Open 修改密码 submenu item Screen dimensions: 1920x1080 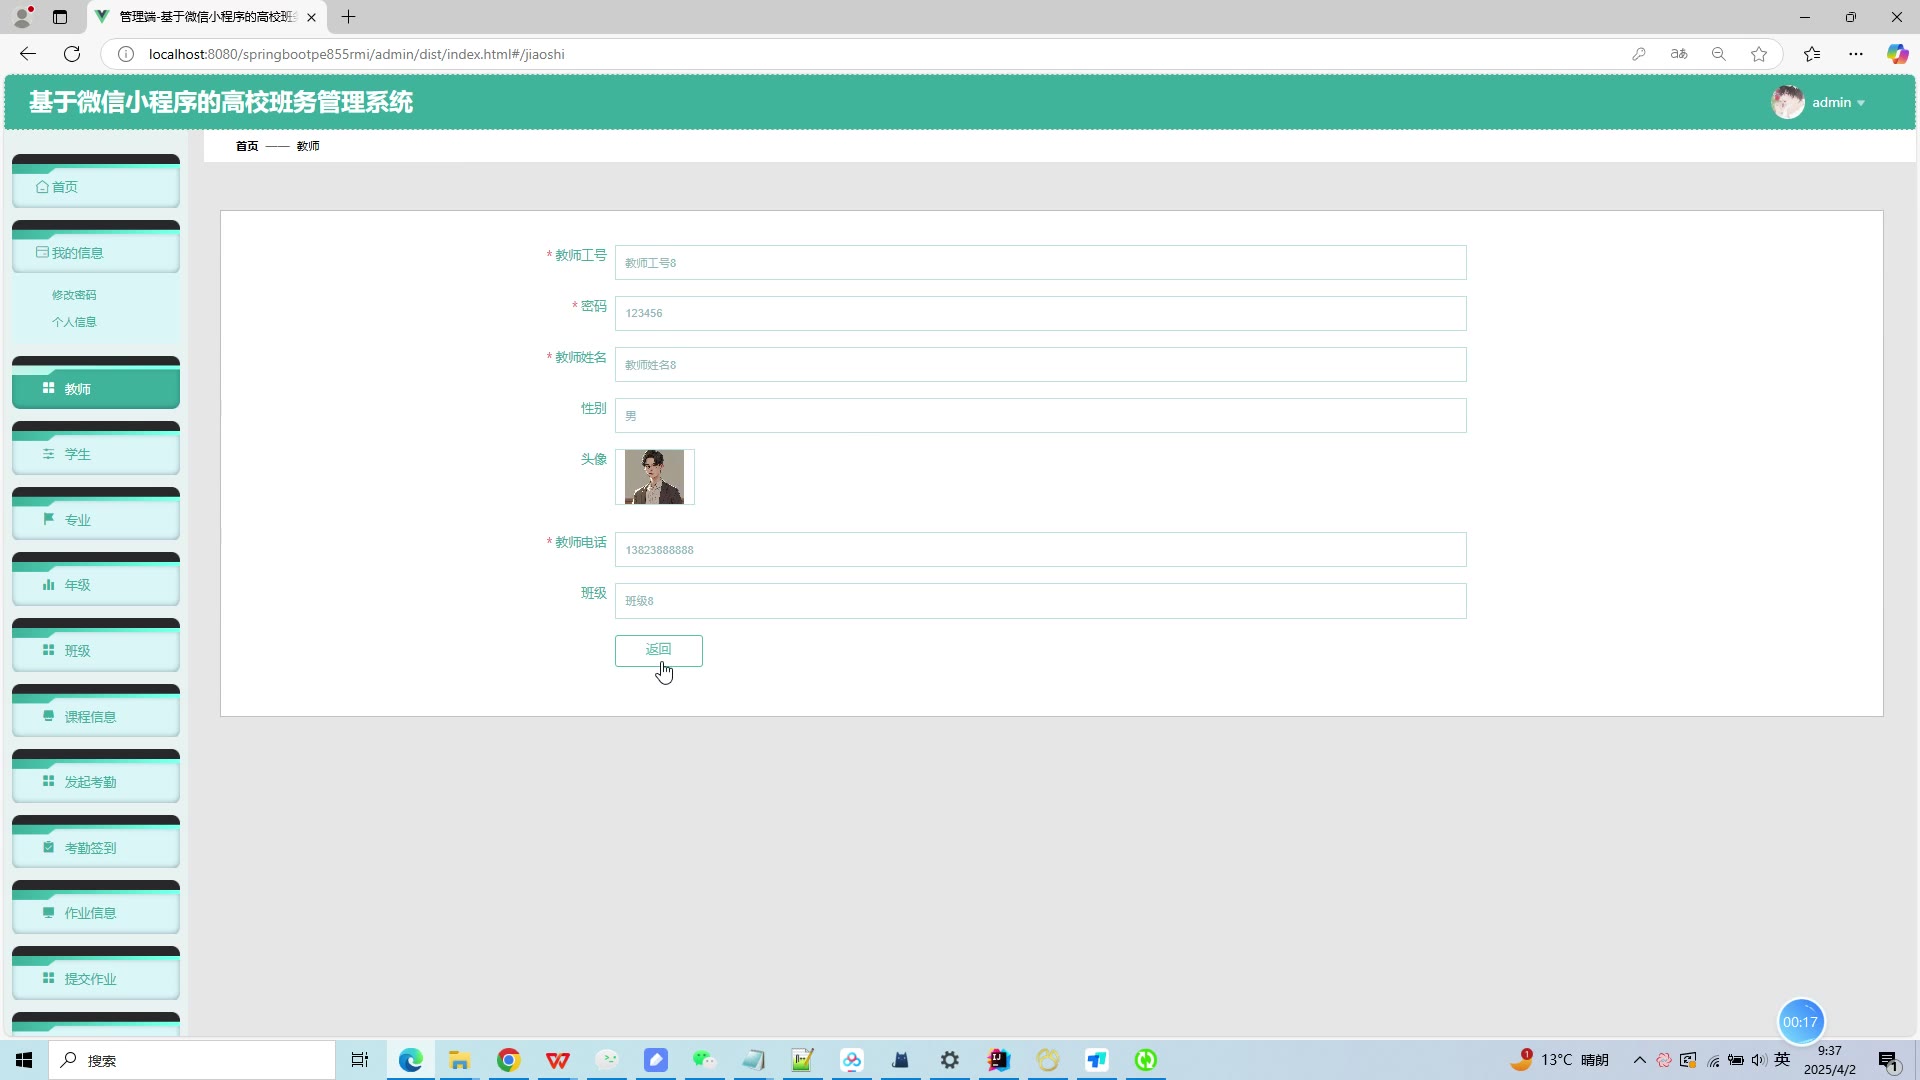click(74, 295)
